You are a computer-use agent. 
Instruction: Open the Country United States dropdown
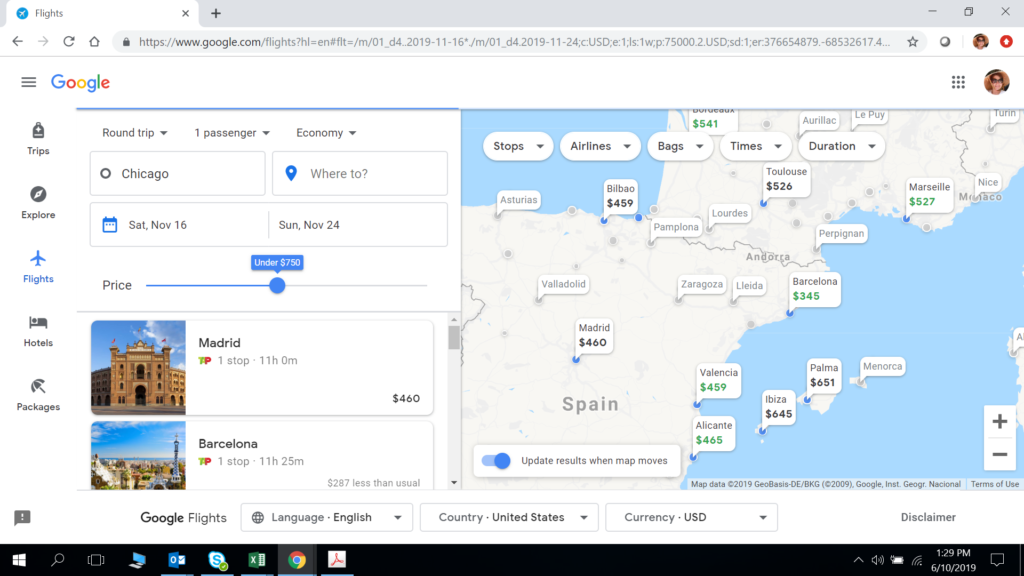tap(509, 517)
